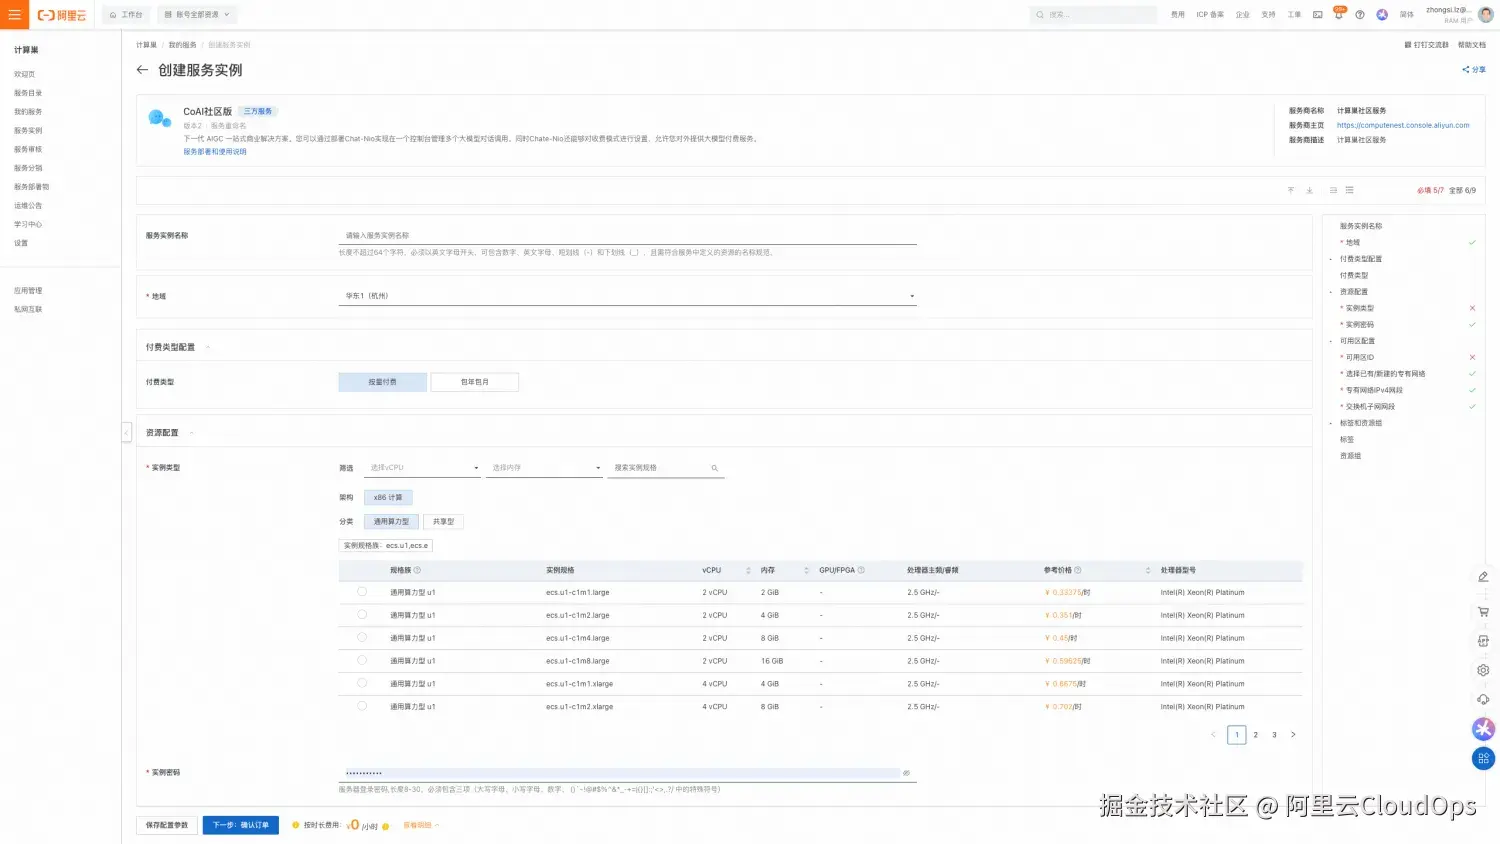1500x844 pixels.
Task: Select the ecs.u1-c1m2.large radio button
Action: click(362, 615)
